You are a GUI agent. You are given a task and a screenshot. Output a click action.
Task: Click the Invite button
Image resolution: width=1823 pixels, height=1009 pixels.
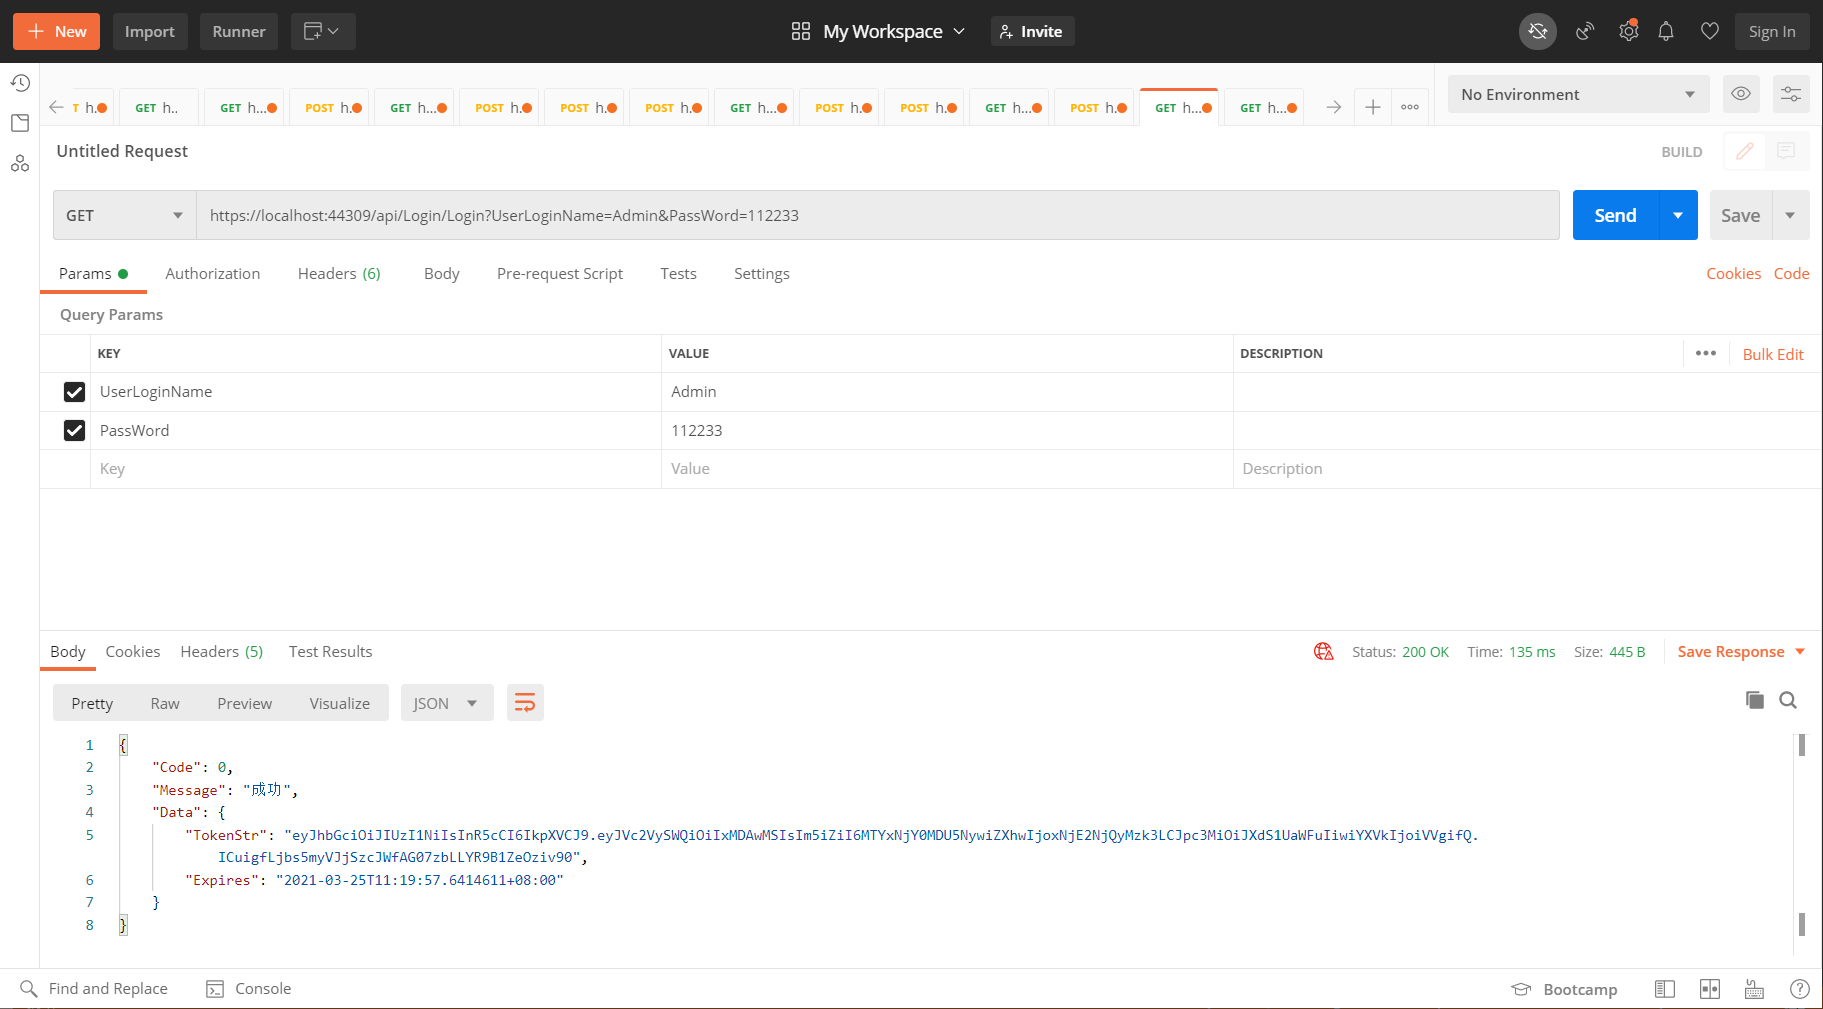point(1032,32)
